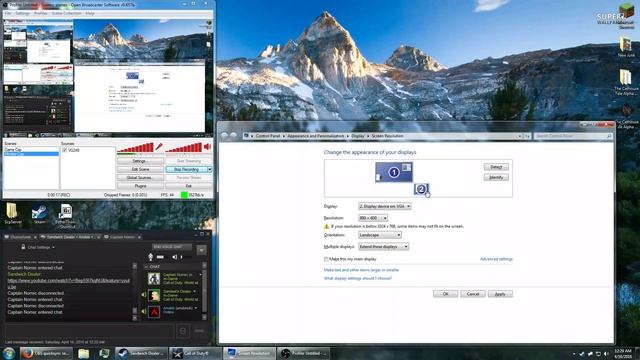This screenshot has height=360, width=640.
Task: Click the microphone icon in Steam voice controls
Action: tap(150, 257)
